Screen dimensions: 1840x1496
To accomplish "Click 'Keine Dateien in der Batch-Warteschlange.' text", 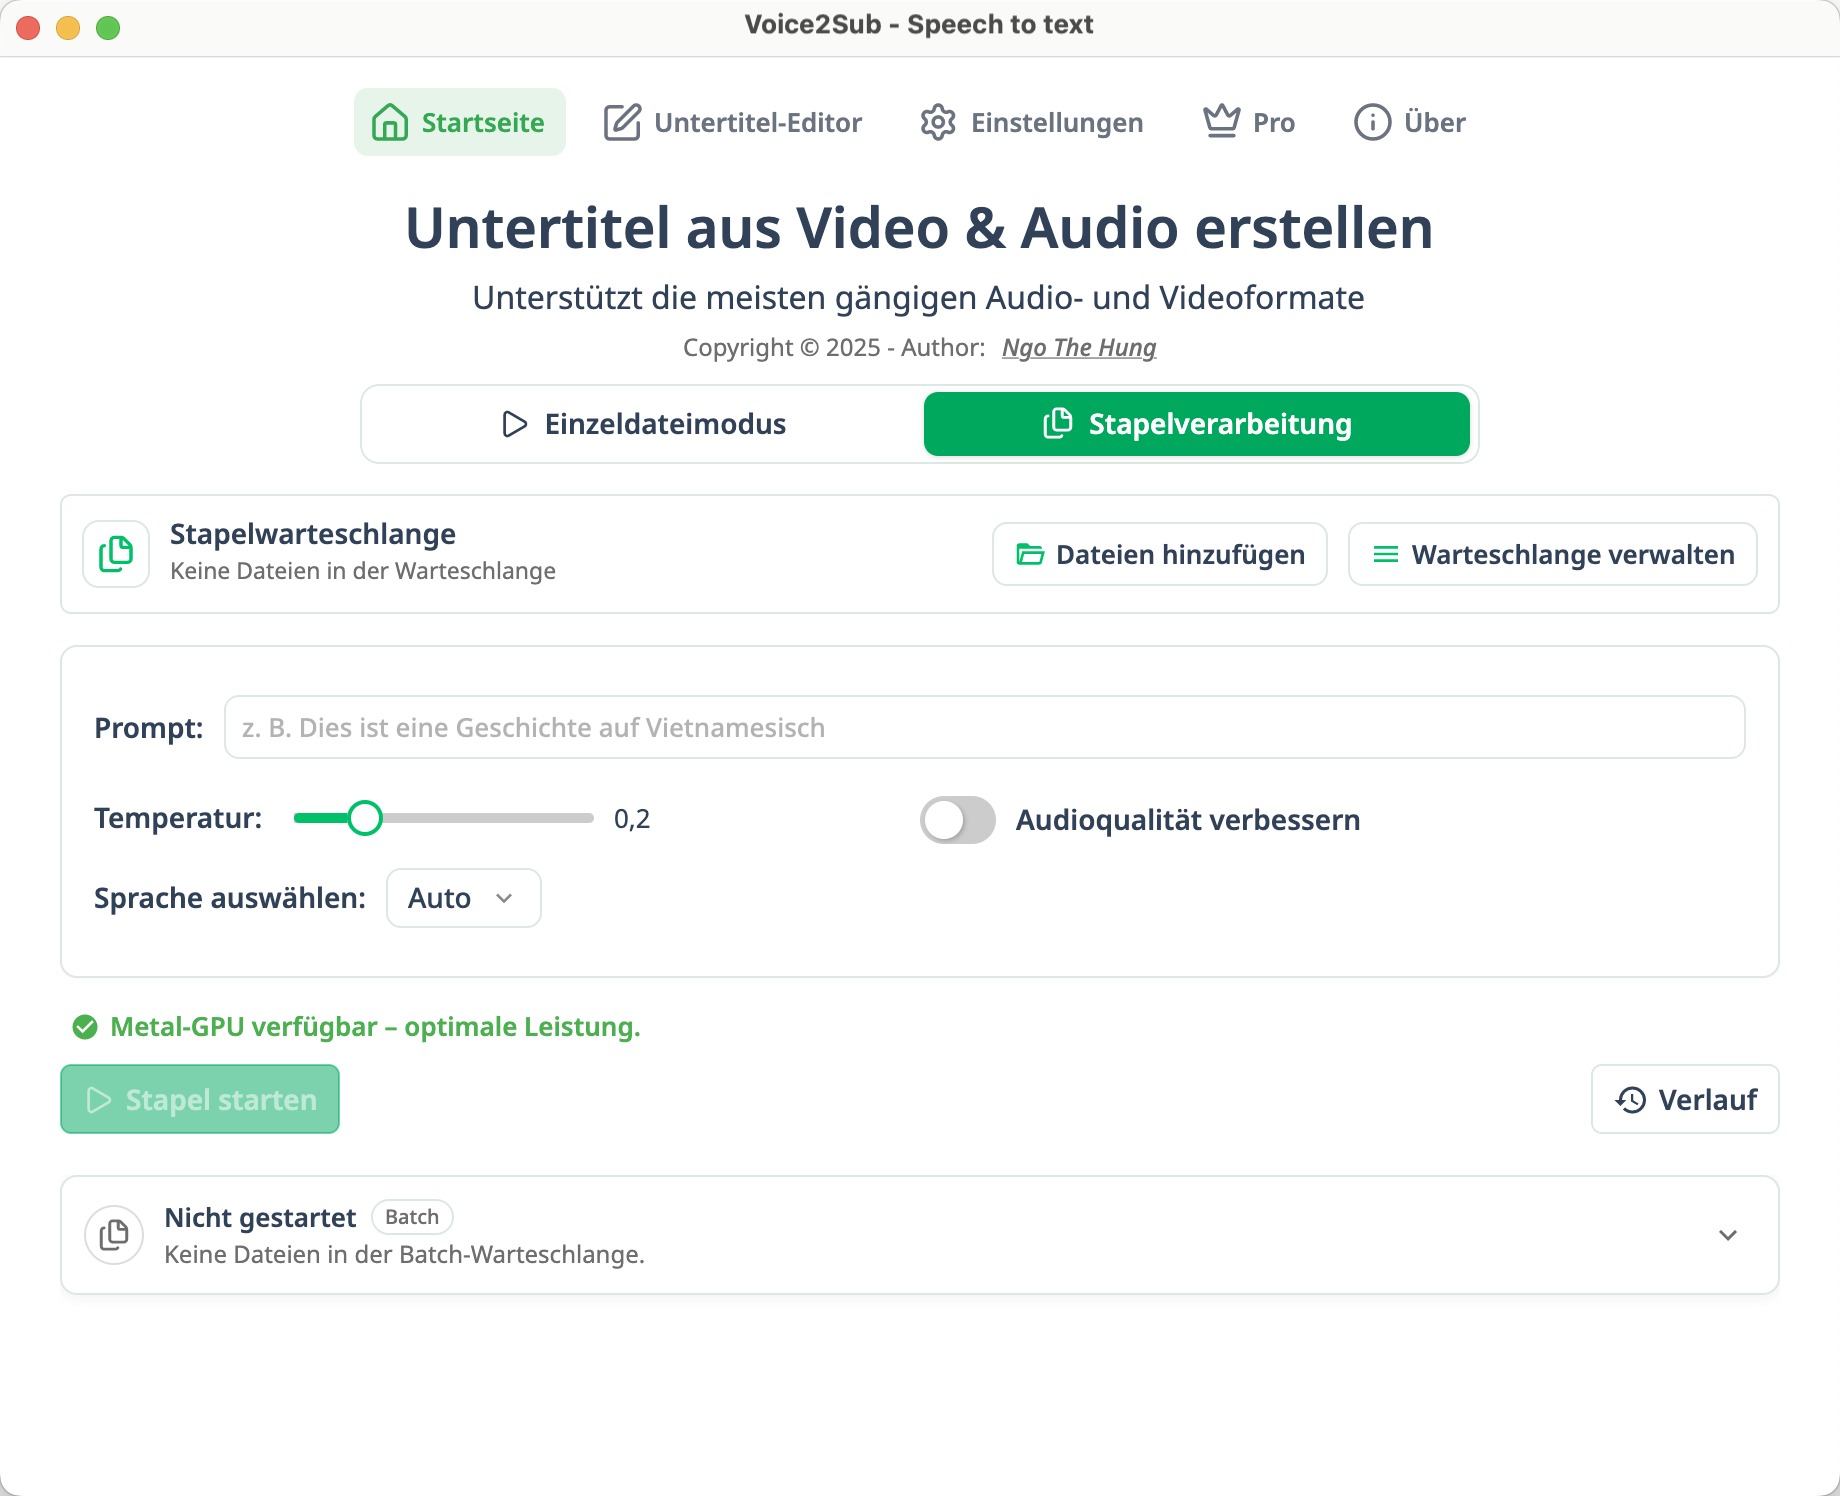I will click(404, 1255).
